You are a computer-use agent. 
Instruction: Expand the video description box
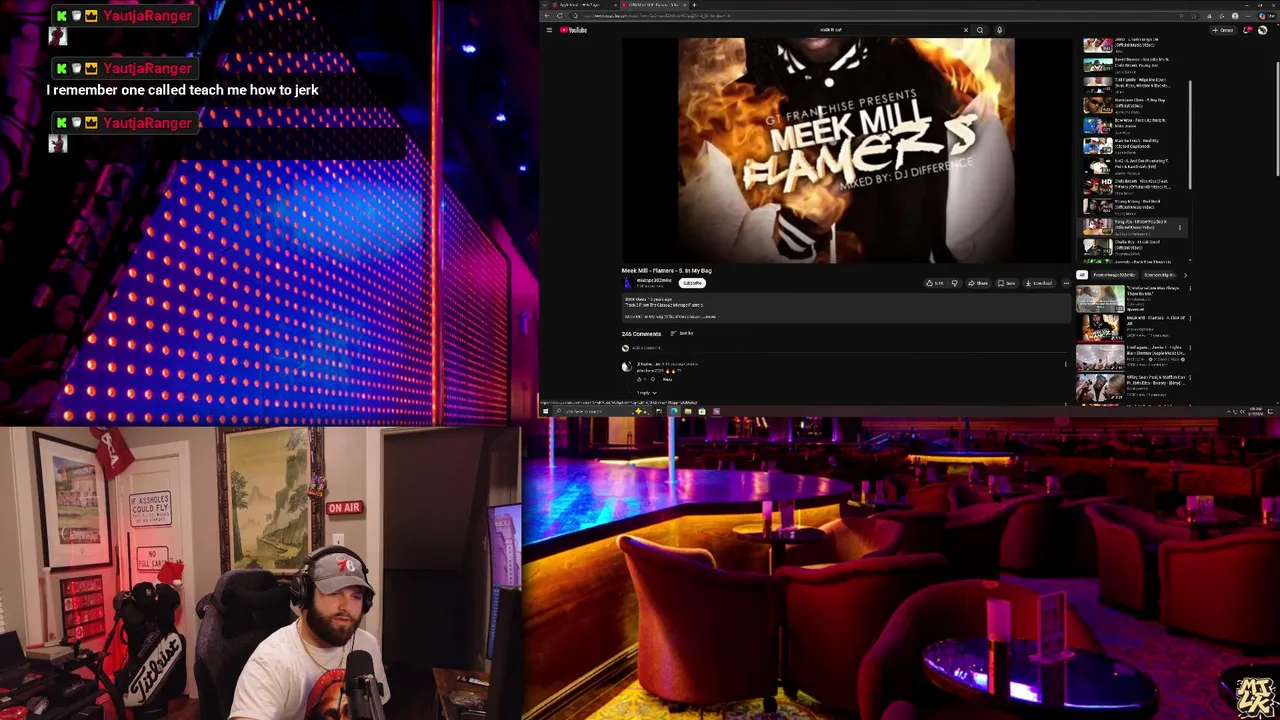tap(846, 308)
